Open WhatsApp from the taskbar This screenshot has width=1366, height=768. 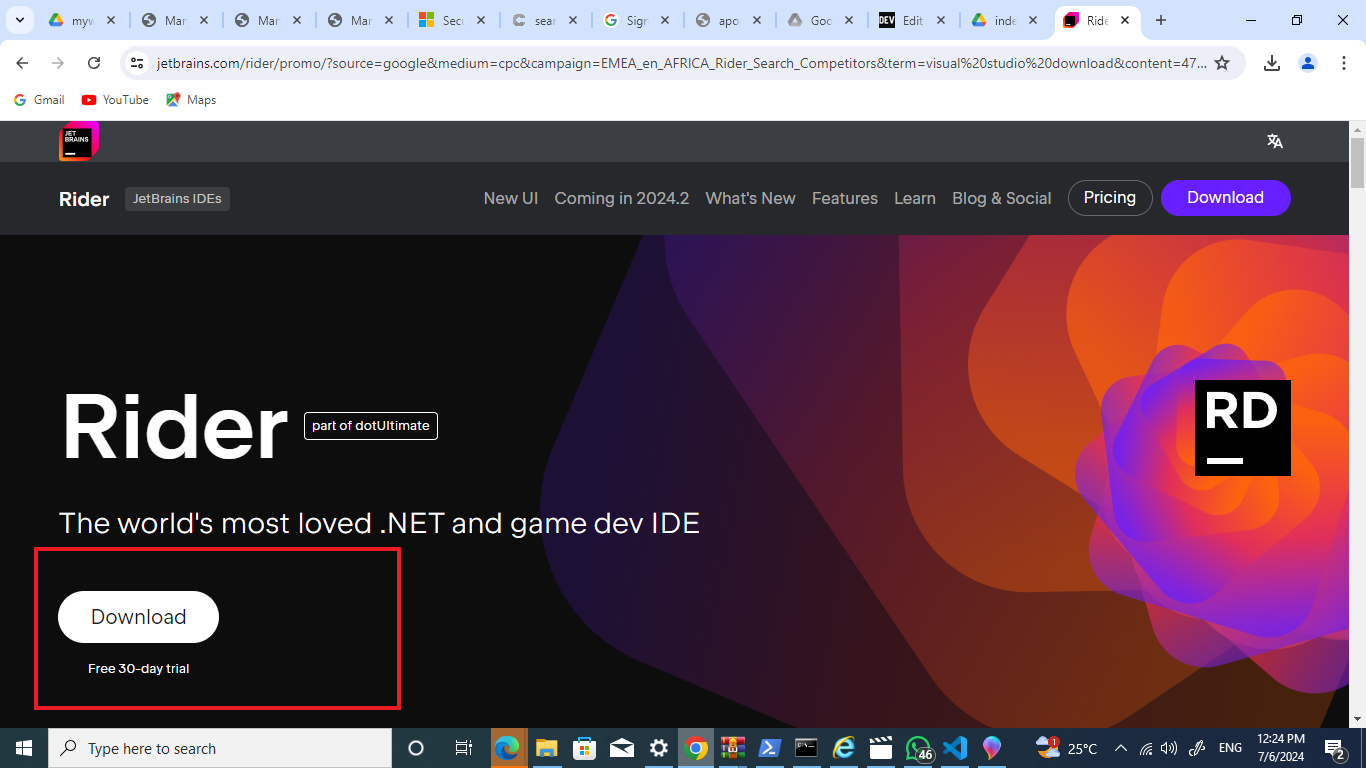(x=918, y=748)
